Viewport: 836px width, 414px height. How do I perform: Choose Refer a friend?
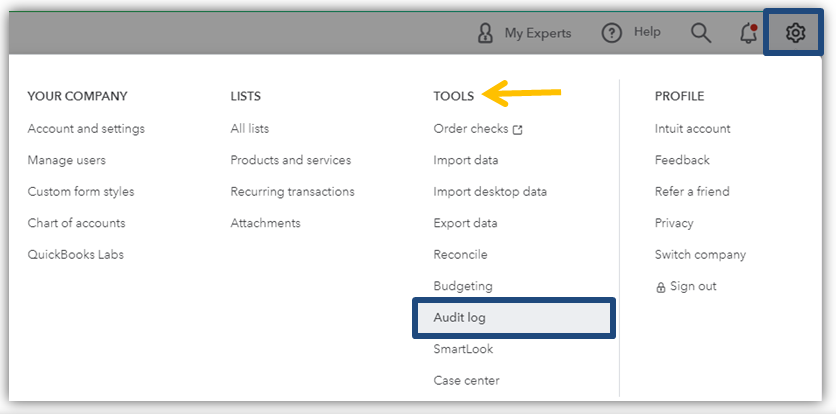pos(692,192)
